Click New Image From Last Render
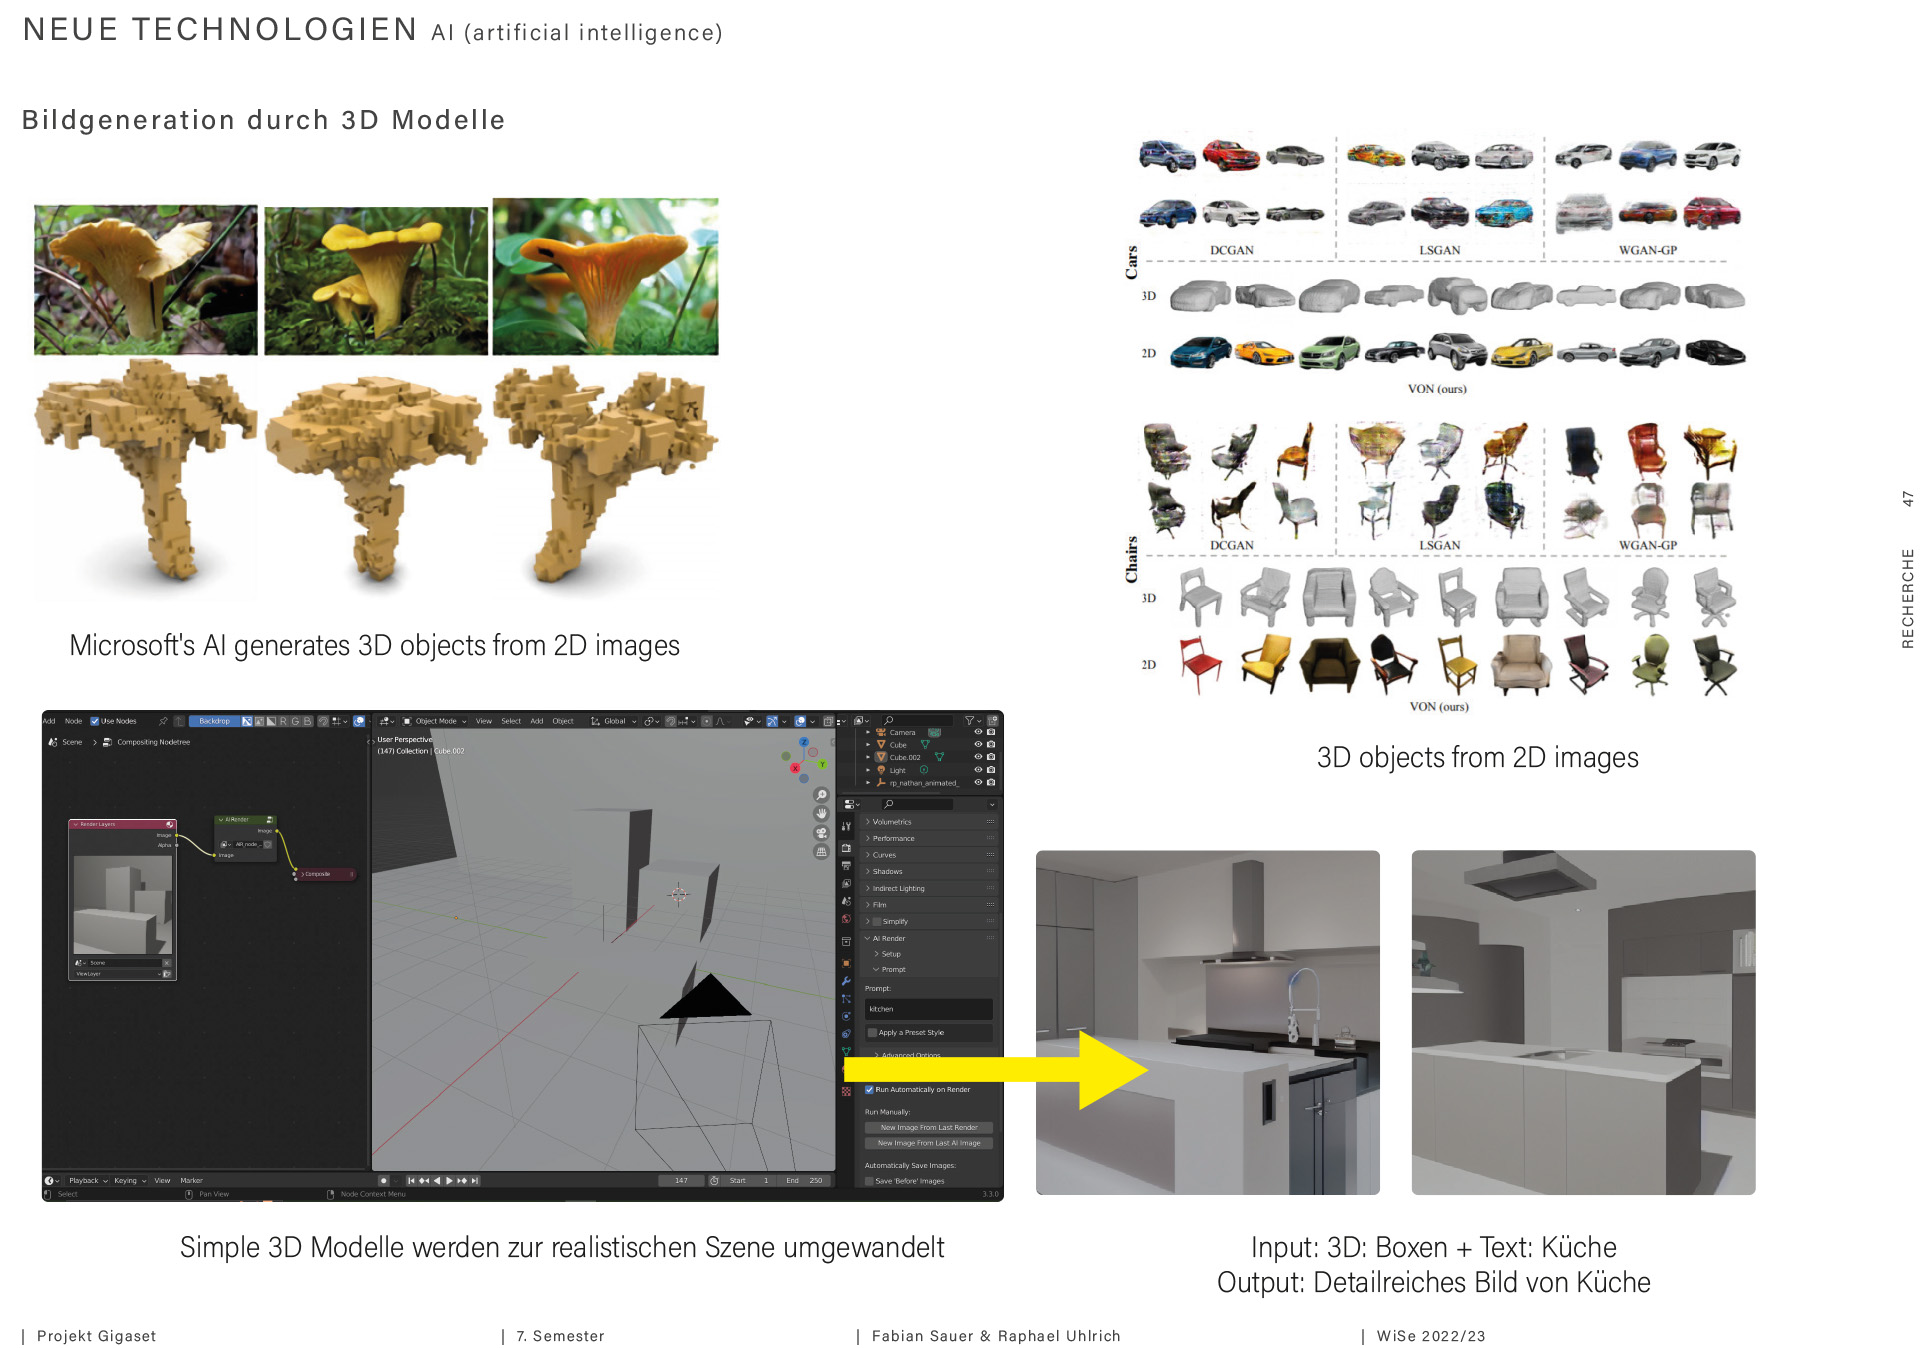The width and height of the screenshot is (1920, 1348). (929, 1128)
